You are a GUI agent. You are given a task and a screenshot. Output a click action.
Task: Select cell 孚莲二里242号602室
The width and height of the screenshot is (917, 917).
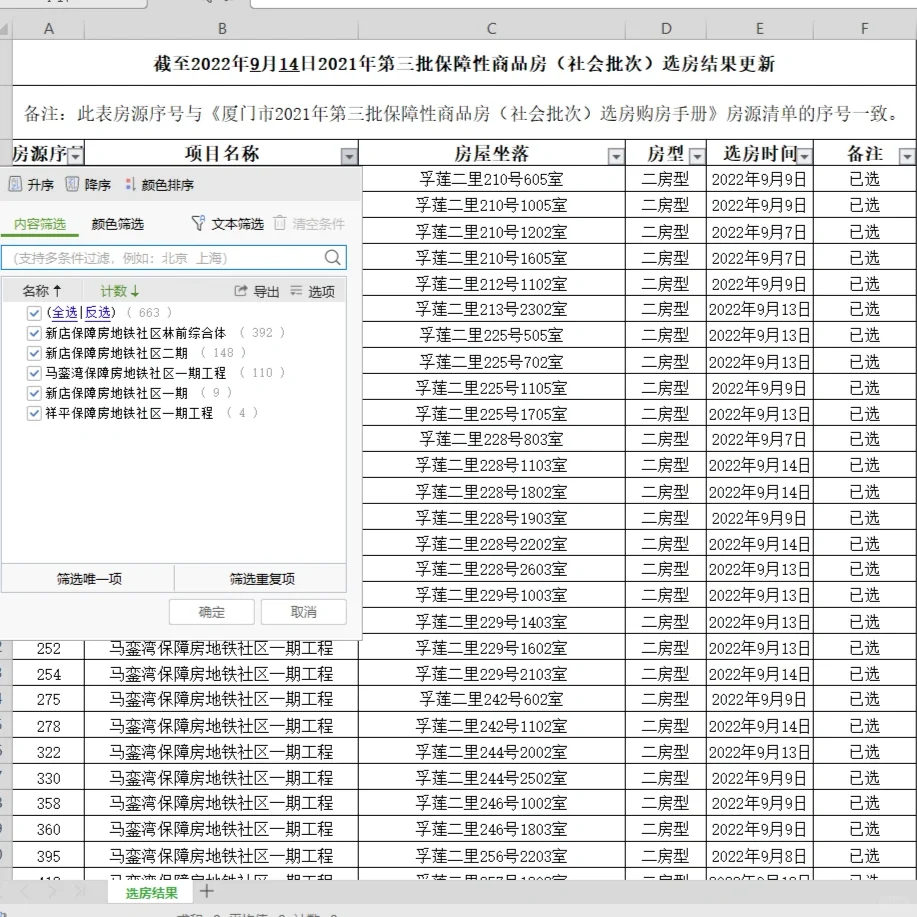click(492, 699)
